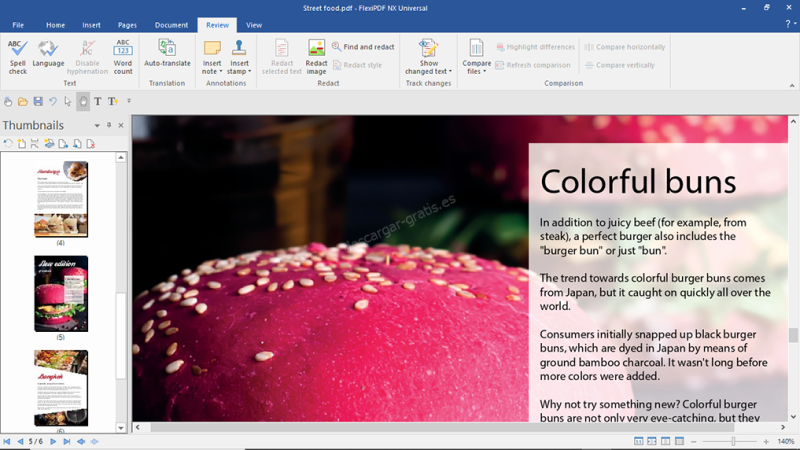Click Find and redact
The image size is (800, 450).
click(363, 47)
